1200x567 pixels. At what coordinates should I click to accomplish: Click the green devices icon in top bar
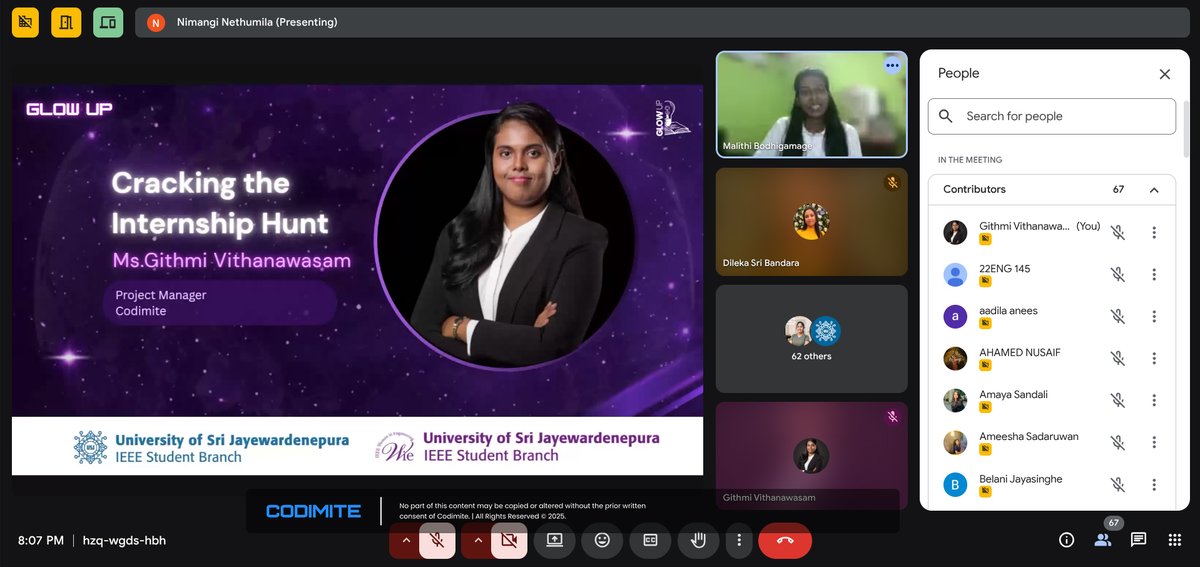coord(108,22)
